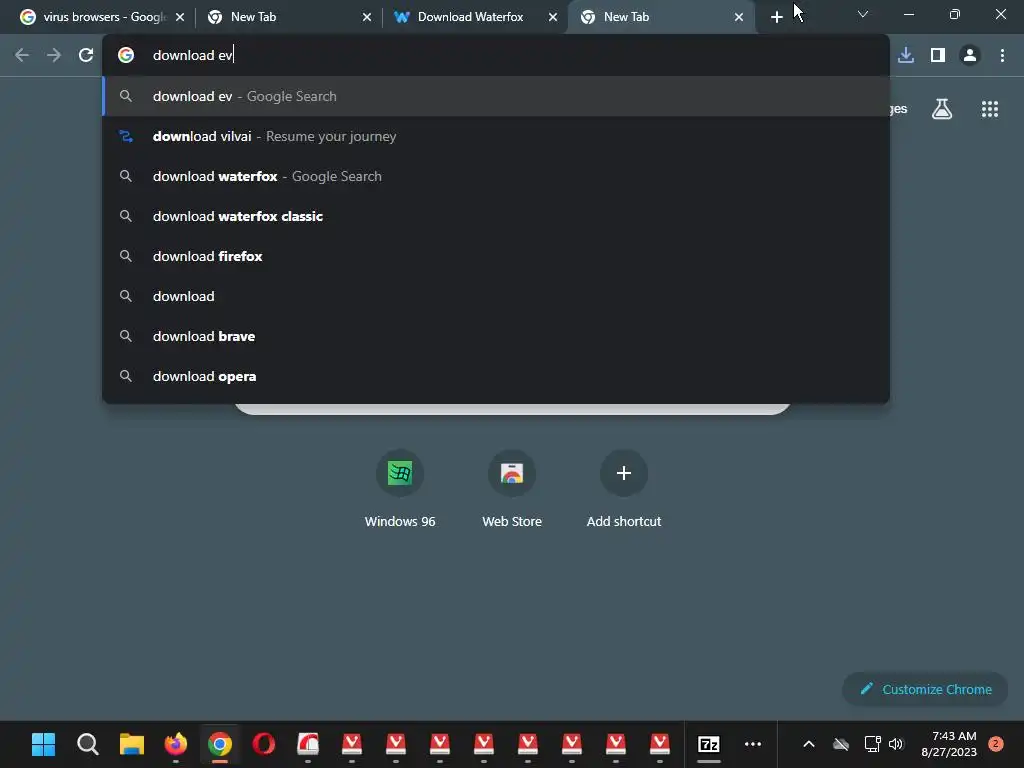Image resolution: width=1024 pixels, height=768 pixels.
Task: Expand the hidden system tray icons
Action: (808, 744)
